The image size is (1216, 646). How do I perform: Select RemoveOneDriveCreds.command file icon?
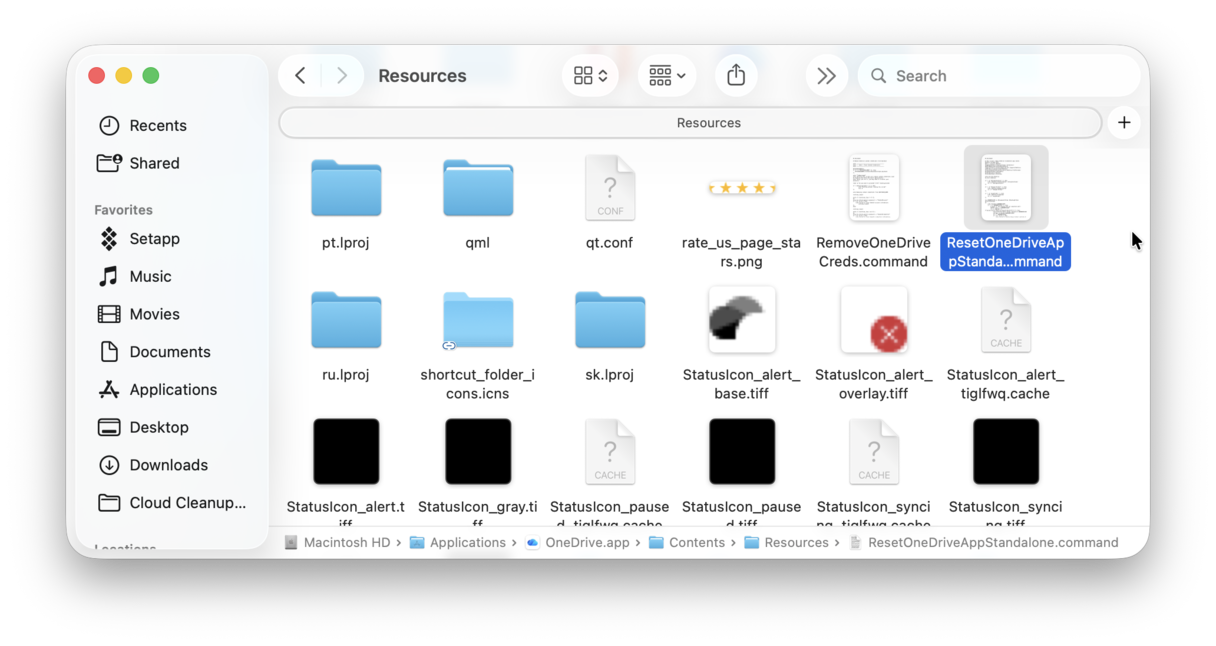[874, 188]
